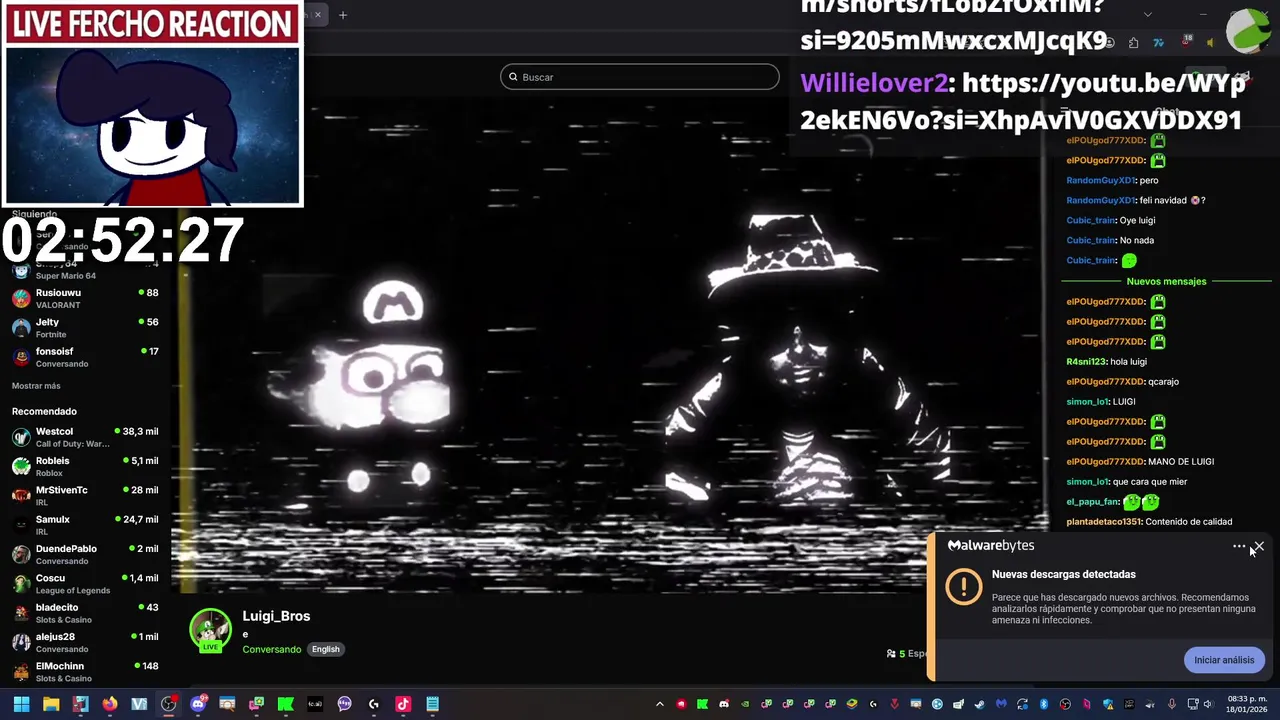Screen dimensions: 1280x720
Task: Click Luigi_Bros channel avatar
Action: point(210,629)
